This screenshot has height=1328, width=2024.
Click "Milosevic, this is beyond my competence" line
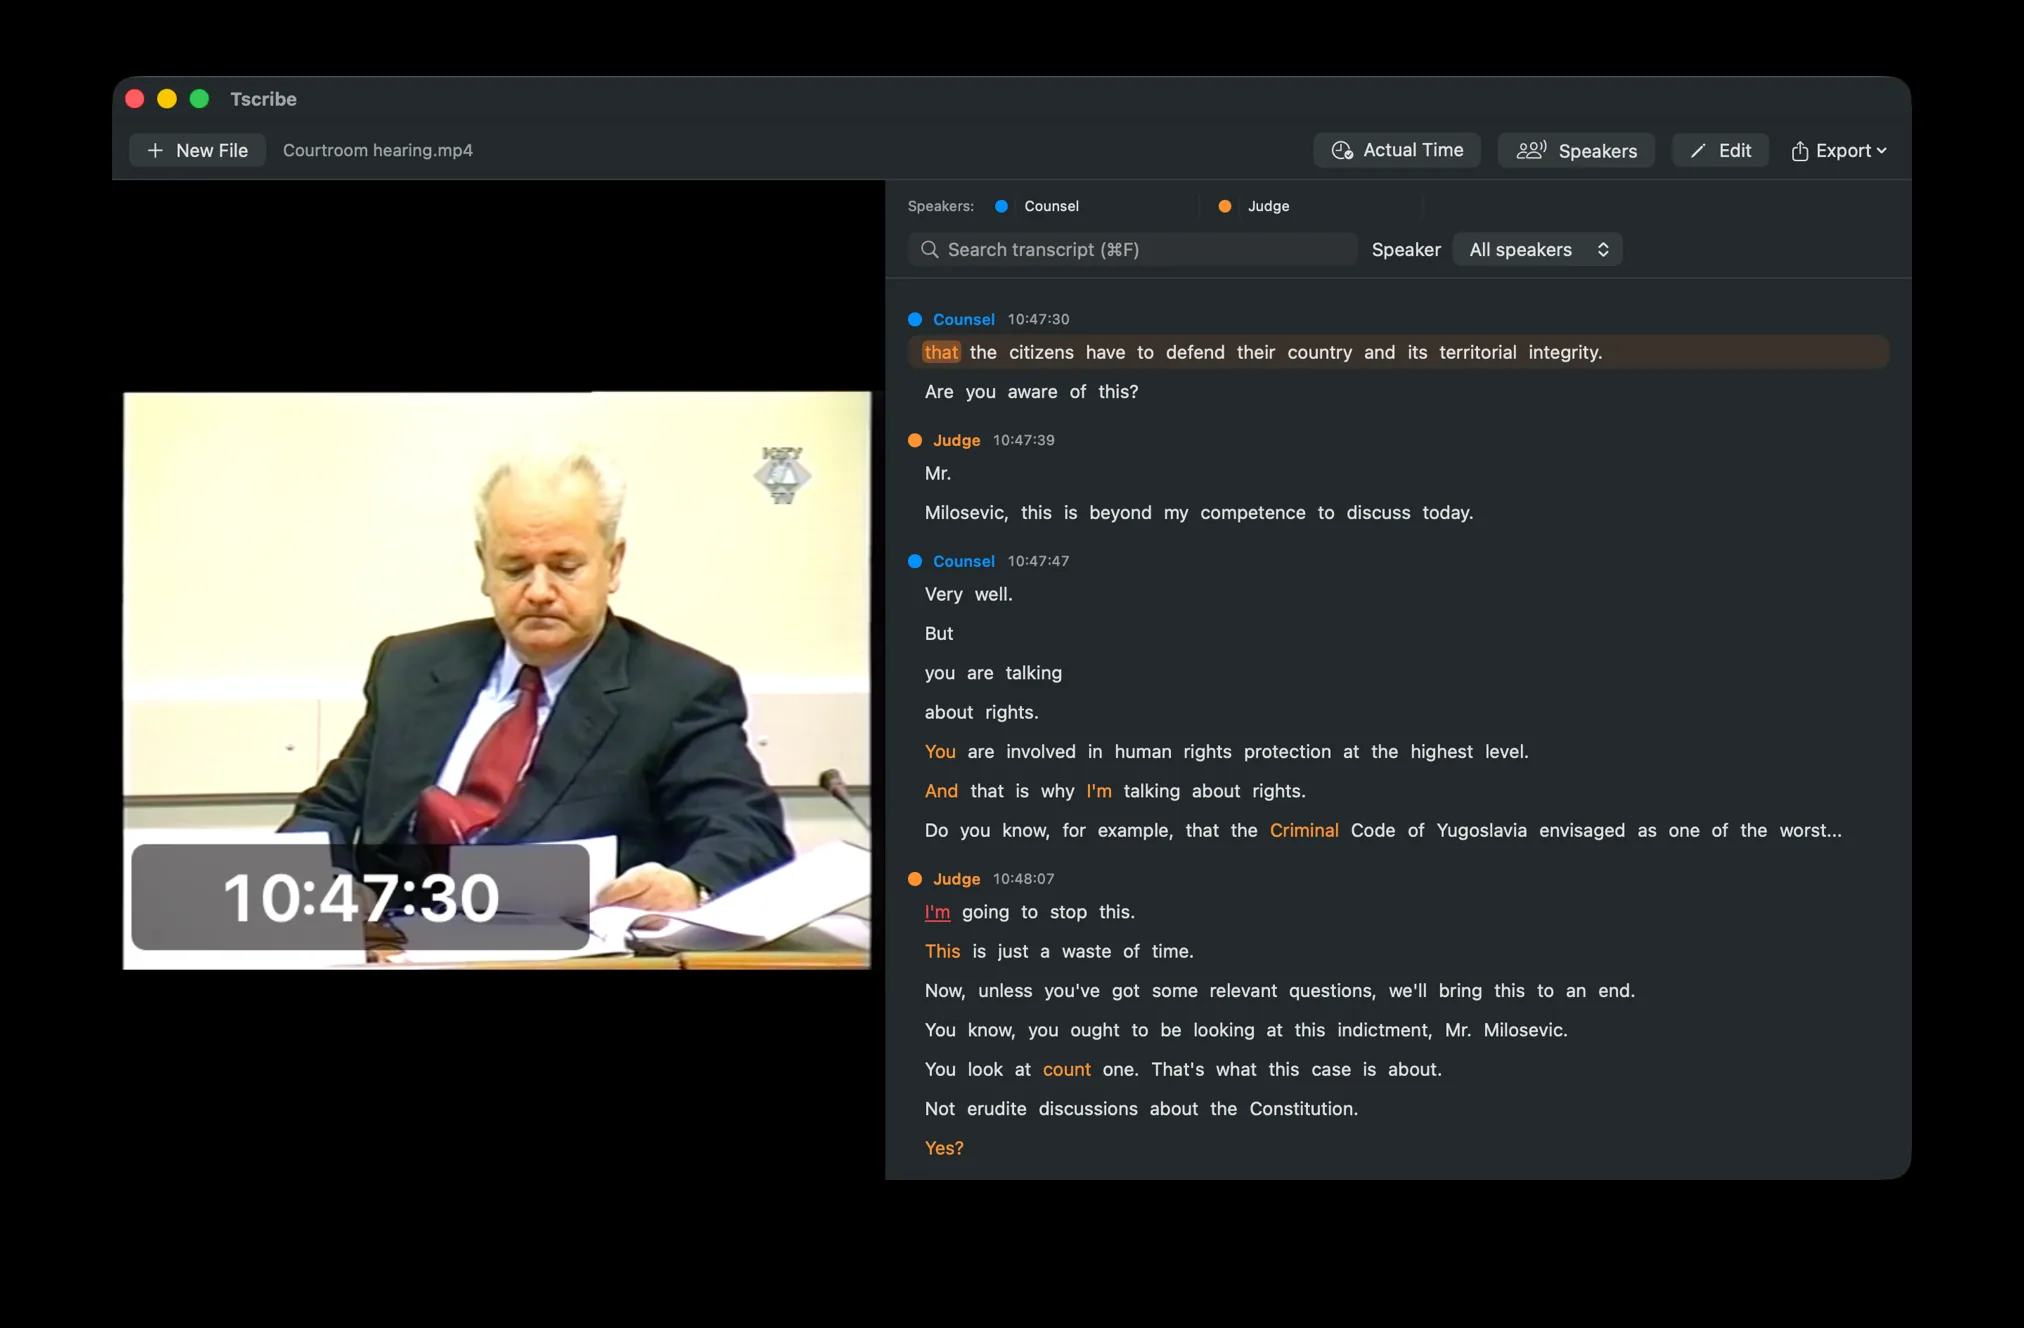(1198, 513)
